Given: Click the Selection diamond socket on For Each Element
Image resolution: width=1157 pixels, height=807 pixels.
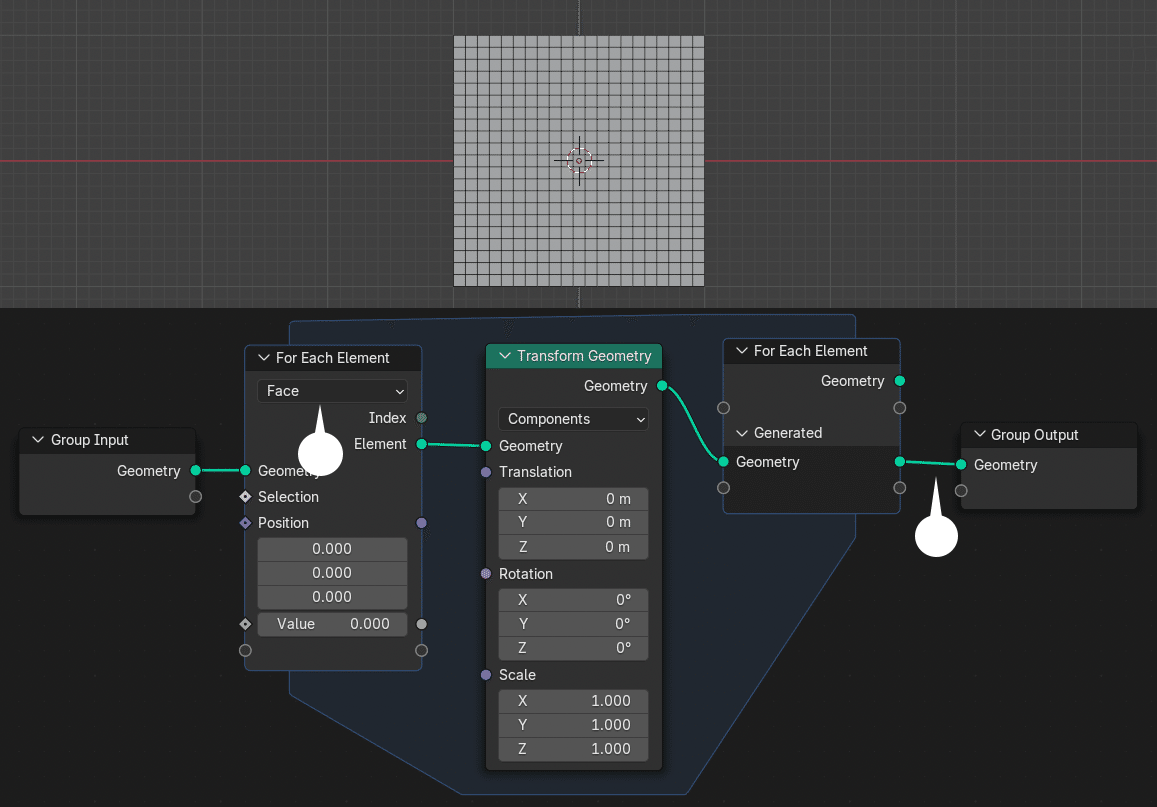Looking at the screenshot, I should point(245,497).
